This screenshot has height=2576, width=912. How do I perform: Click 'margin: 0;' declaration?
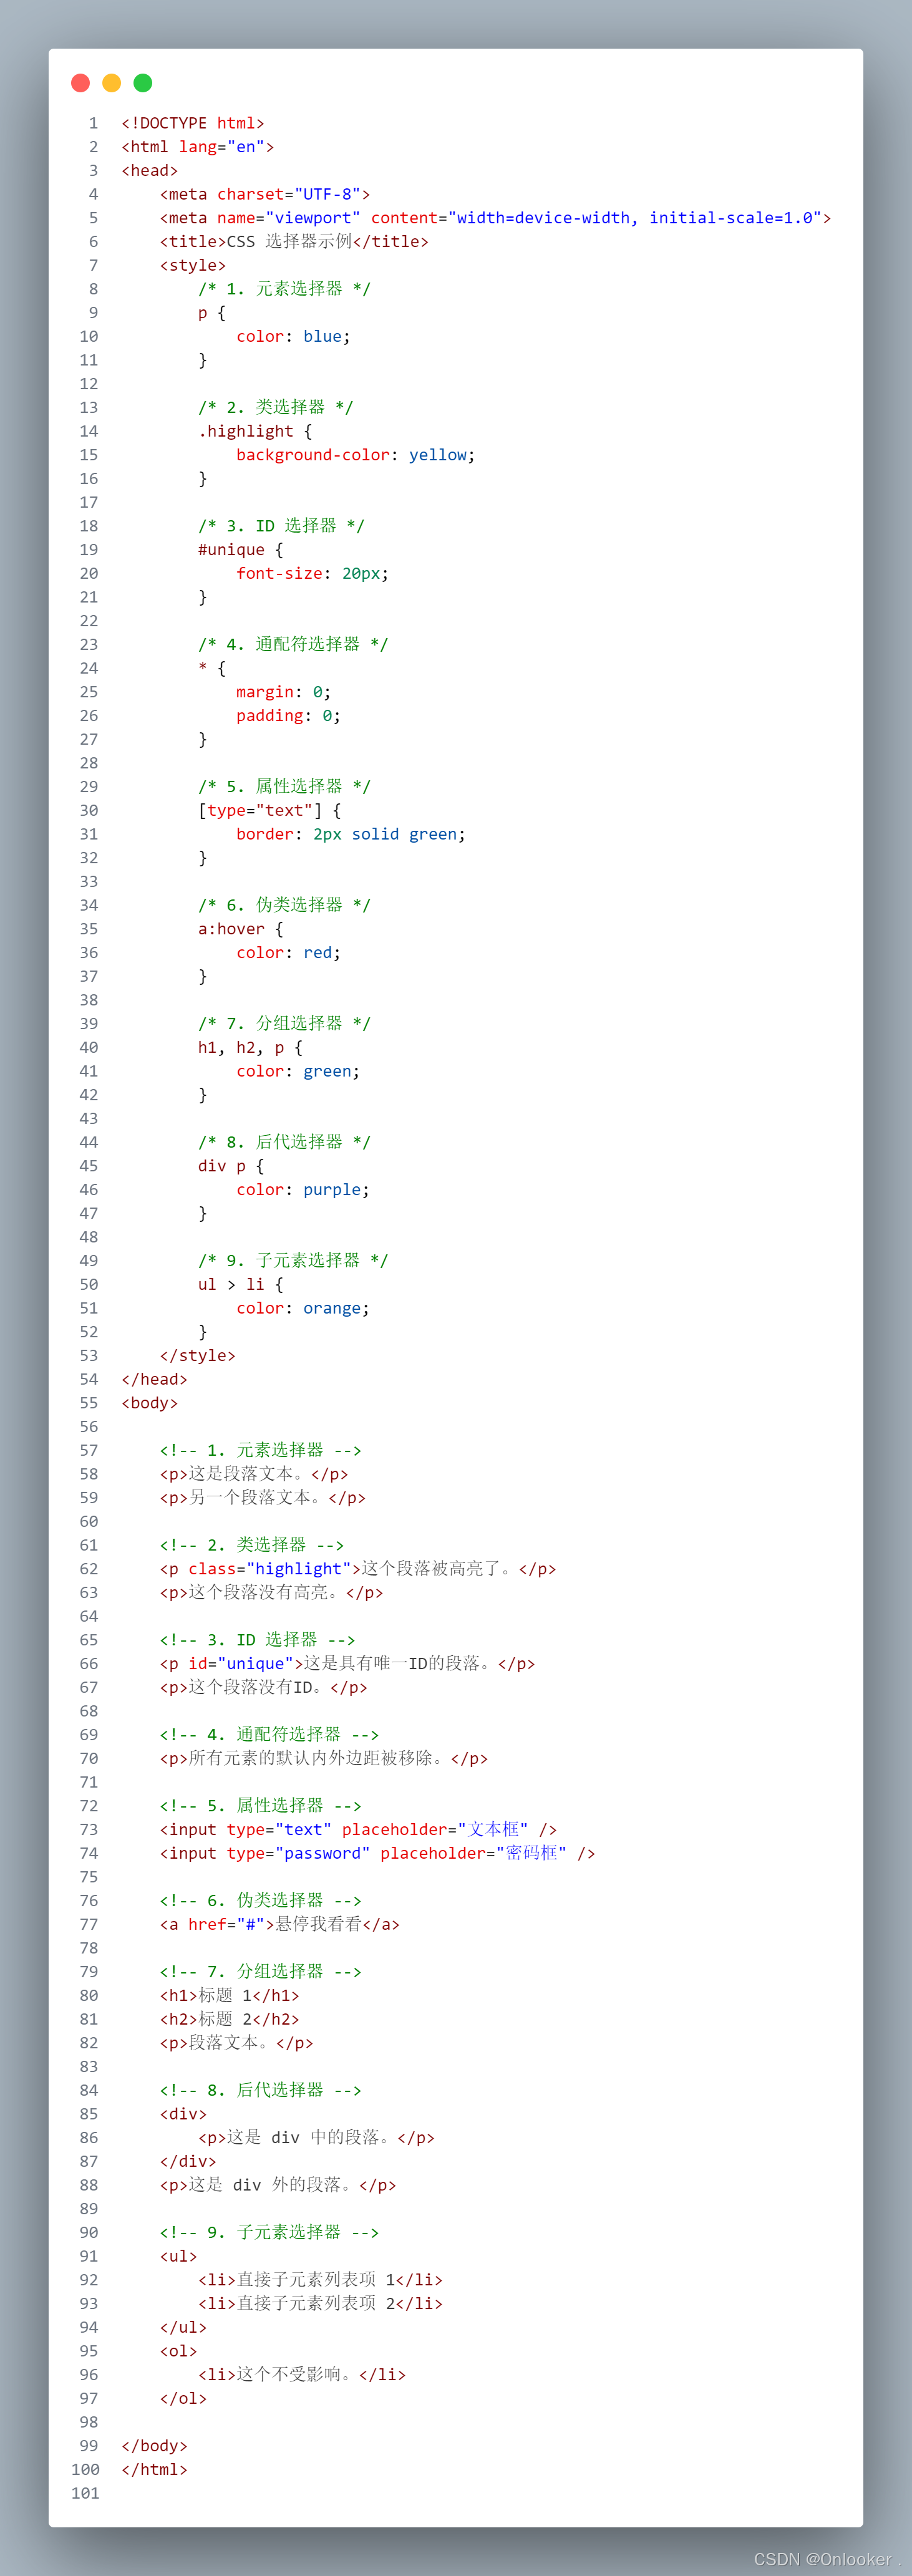click(x=284, y=692)
